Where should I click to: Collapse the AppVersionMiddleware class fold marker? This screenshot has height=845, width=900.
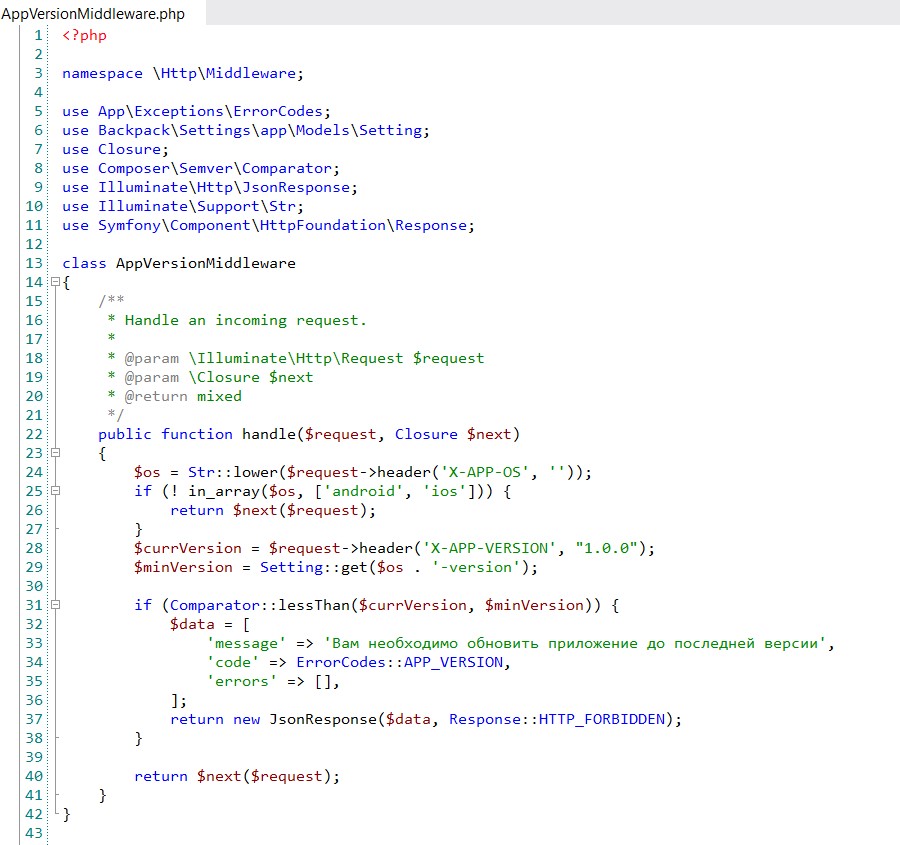click(54, 282)
